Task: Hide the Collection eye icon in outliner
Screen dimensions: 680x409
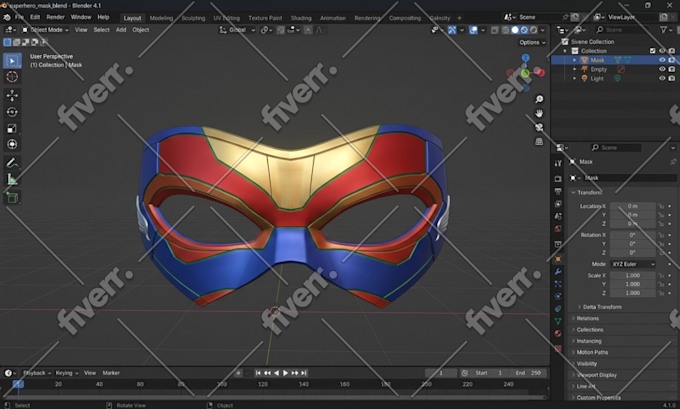Action: [x=662, y=51]
